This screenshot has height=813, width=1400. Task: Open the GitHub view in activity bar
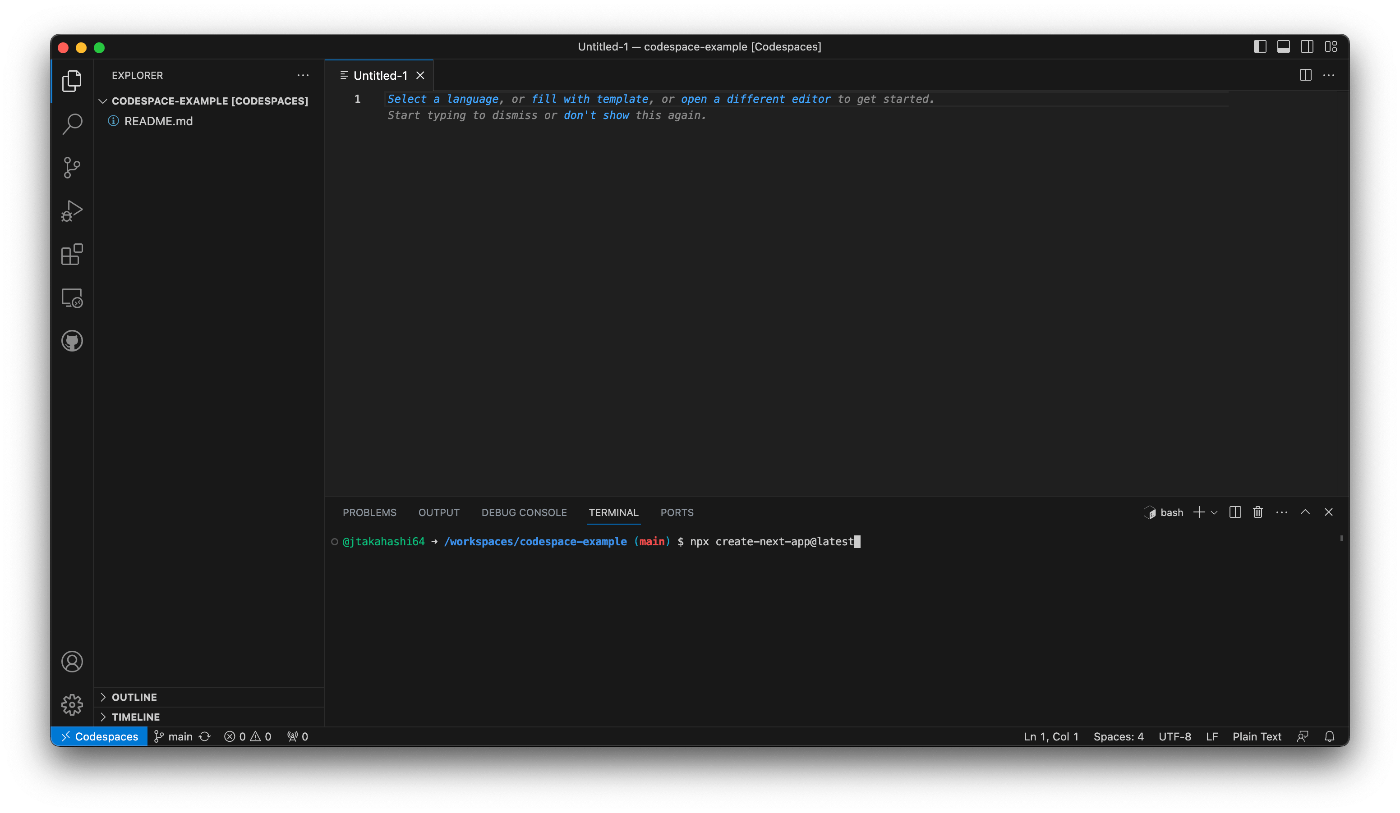(72, 341)
